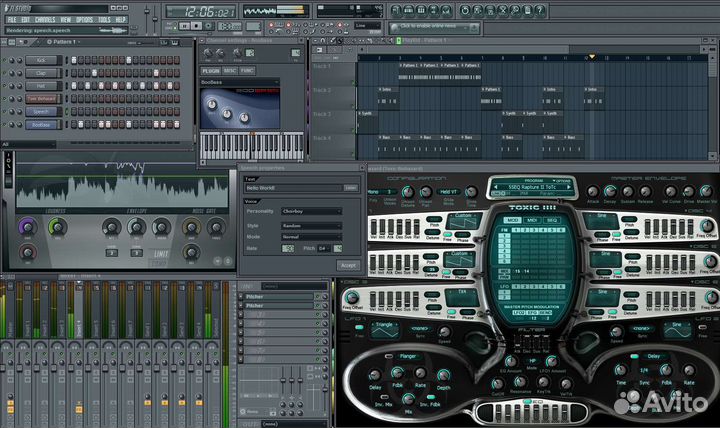Screen dimensions: 720x428
Task: Open the CHANNELS menu
Action: point(45,20)
